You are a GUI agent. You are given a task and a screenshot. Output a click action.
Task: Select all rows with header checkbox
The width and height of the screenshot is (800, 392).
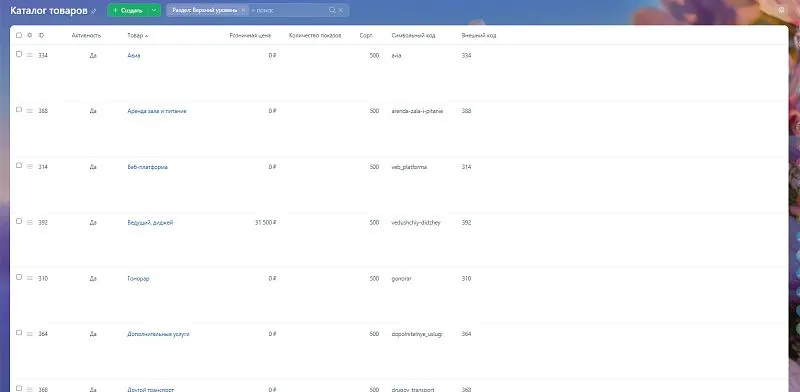point(19,35)
